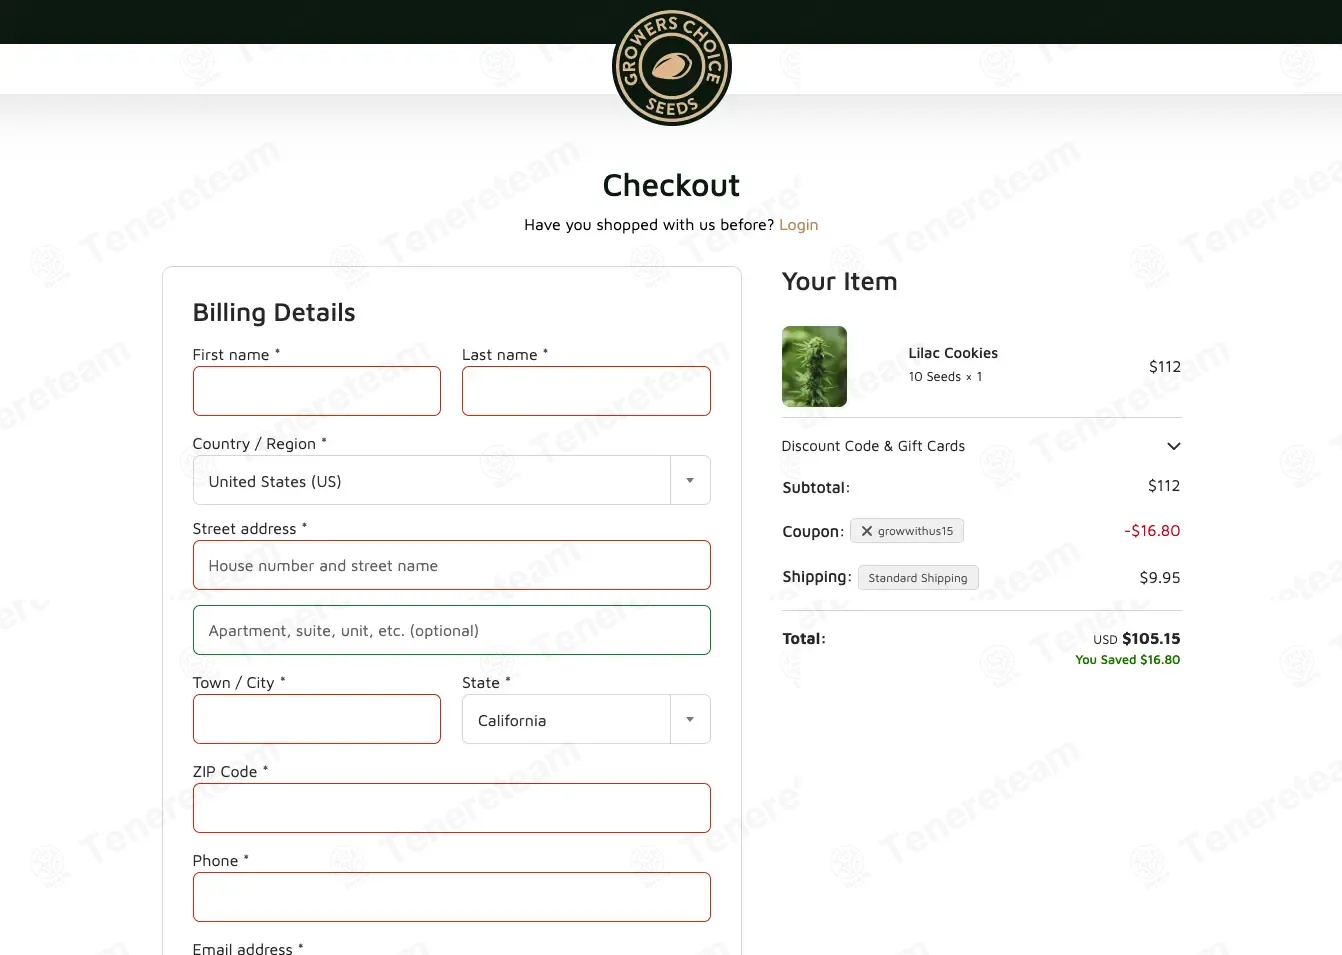Click the You Saved $16.80 text
Image resolution: width=1342 pixels, height=955 pixels.
coord(1127,660)
